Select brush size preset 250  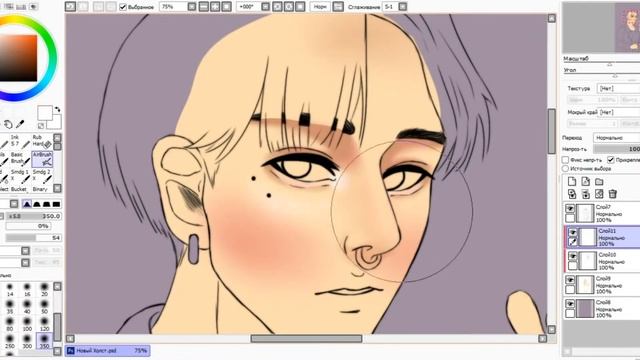10,341
